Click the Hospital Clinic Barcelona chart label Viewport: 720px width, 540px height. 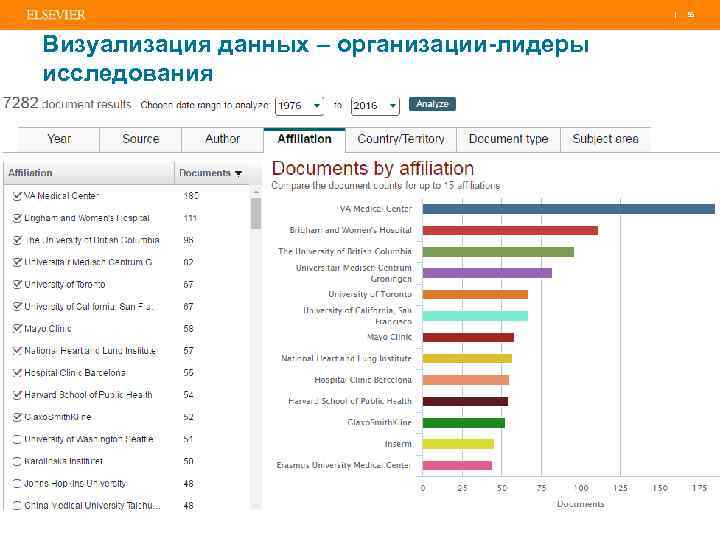tap(363, 380)
